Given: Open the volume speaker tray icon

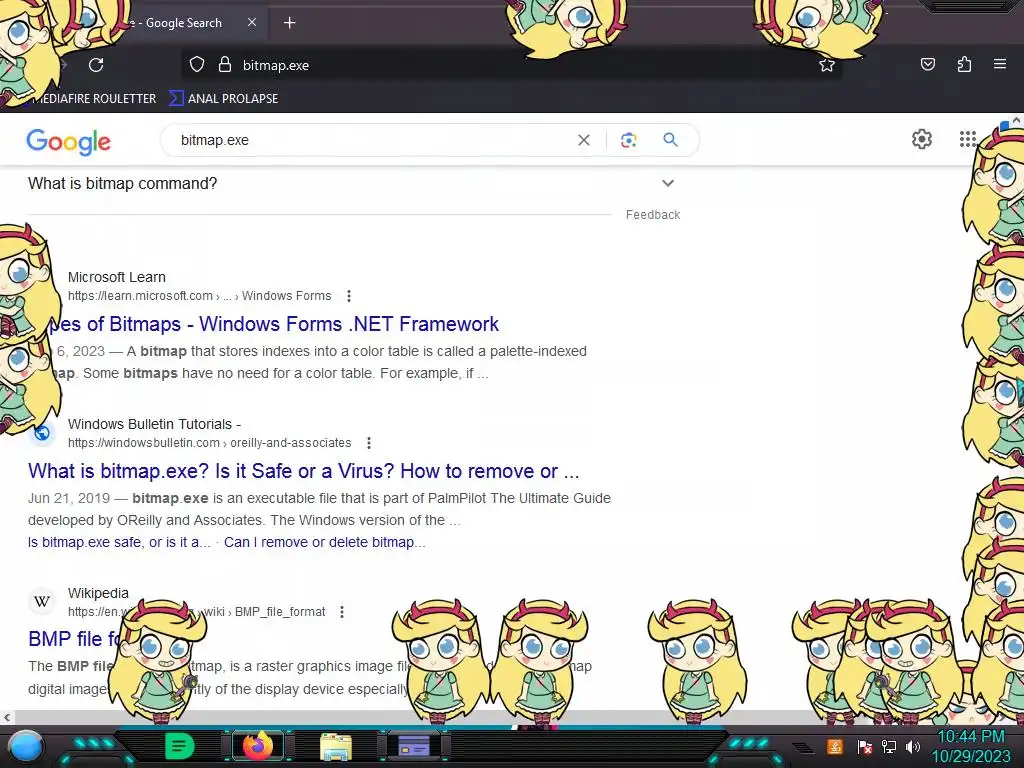Looking at the screenshot, I should tap(913, 746).
